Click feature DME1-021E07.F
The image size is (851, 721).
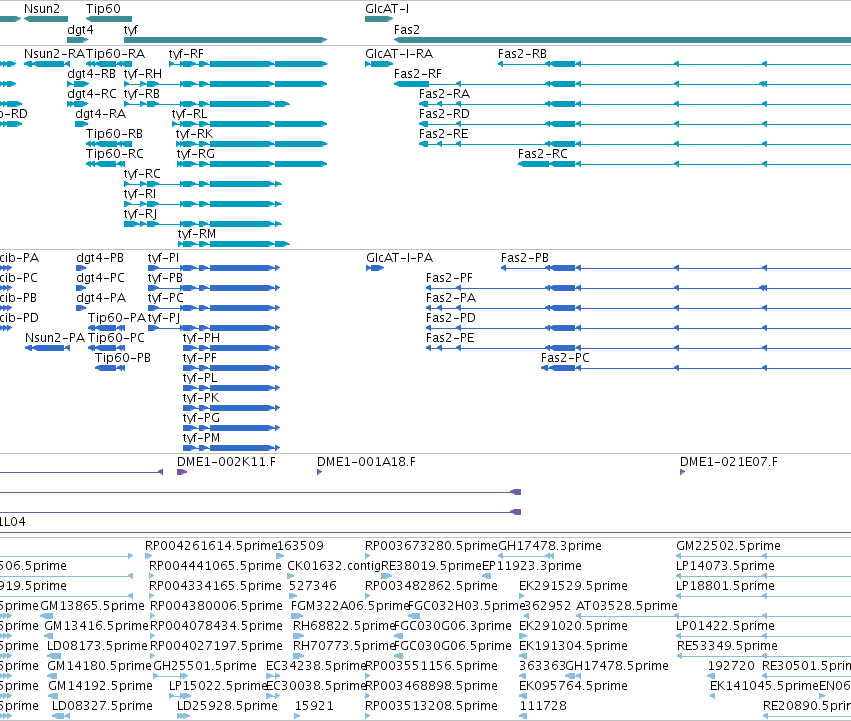click(x=728, y=462)
